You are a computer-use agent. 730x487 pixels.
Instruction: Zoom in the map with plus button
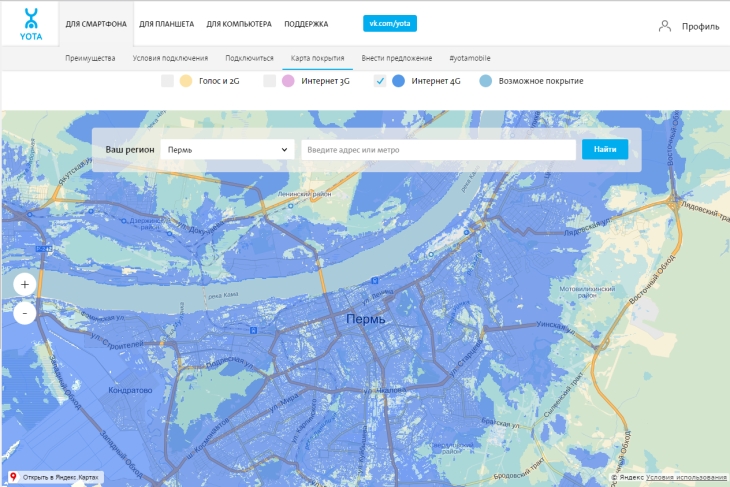(x=25, y=284)
